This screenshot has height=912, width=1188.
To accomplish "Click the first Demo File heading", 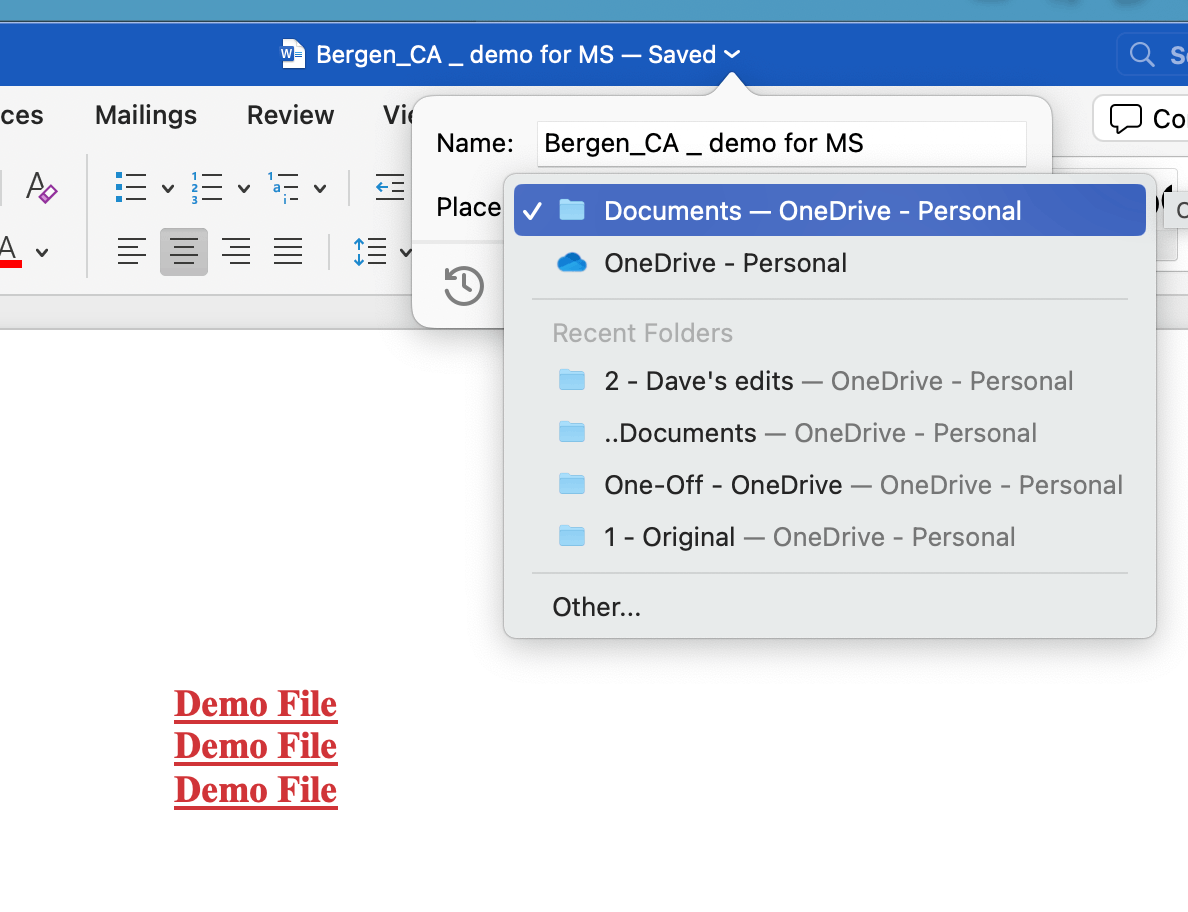I will (x=256, y=704).
